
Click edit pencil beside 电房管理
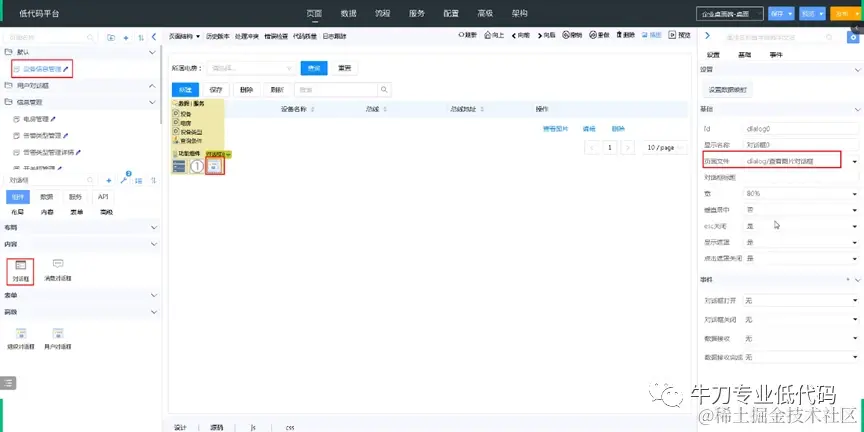click(x=53, y=119)
